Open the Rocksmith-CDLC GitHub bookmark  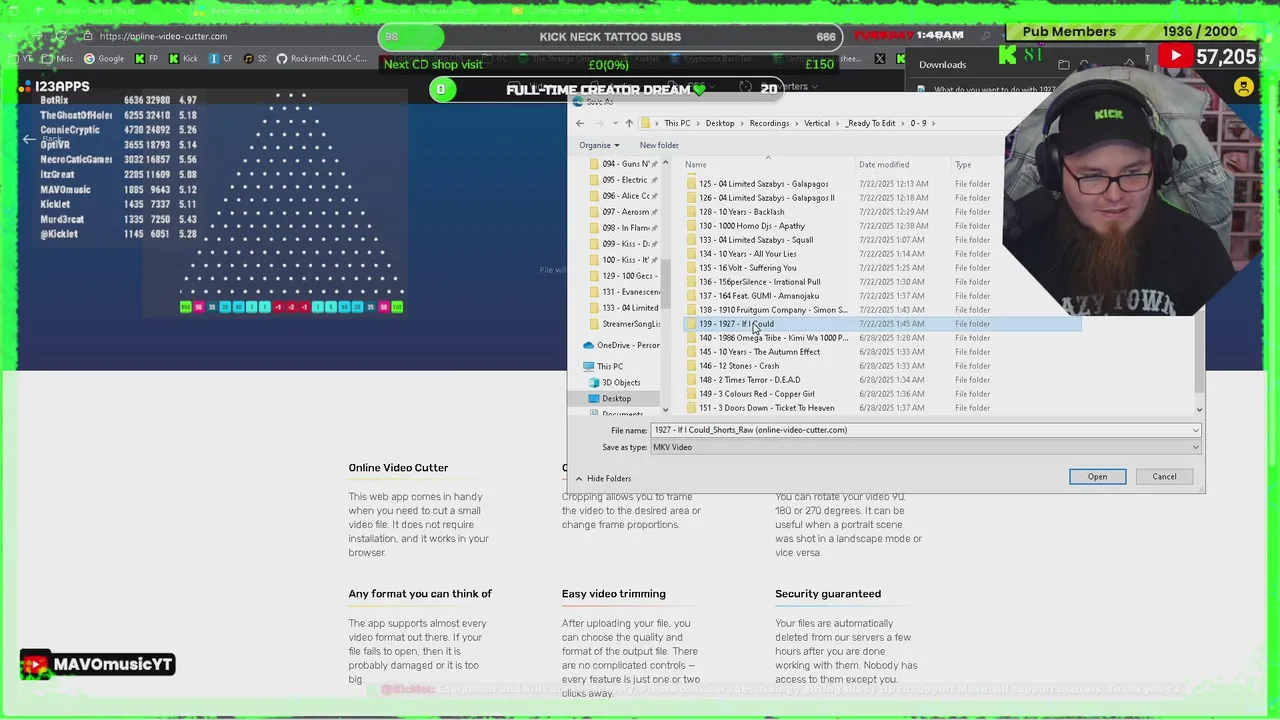pyautogui.click(x=322, y=58)
